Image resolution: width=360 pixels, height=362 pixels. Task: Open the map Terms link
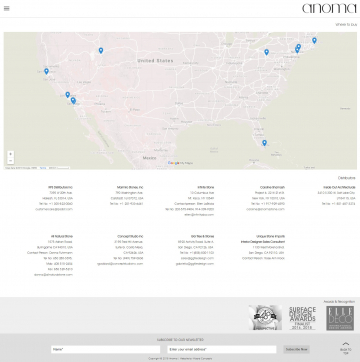(x=43, y=168)
